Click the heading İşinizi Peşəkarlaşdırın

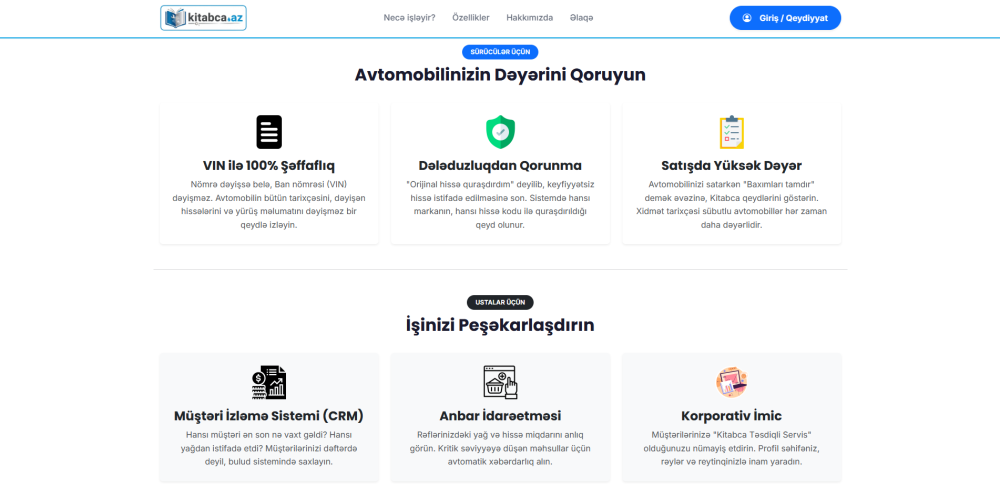coord(500,325)
